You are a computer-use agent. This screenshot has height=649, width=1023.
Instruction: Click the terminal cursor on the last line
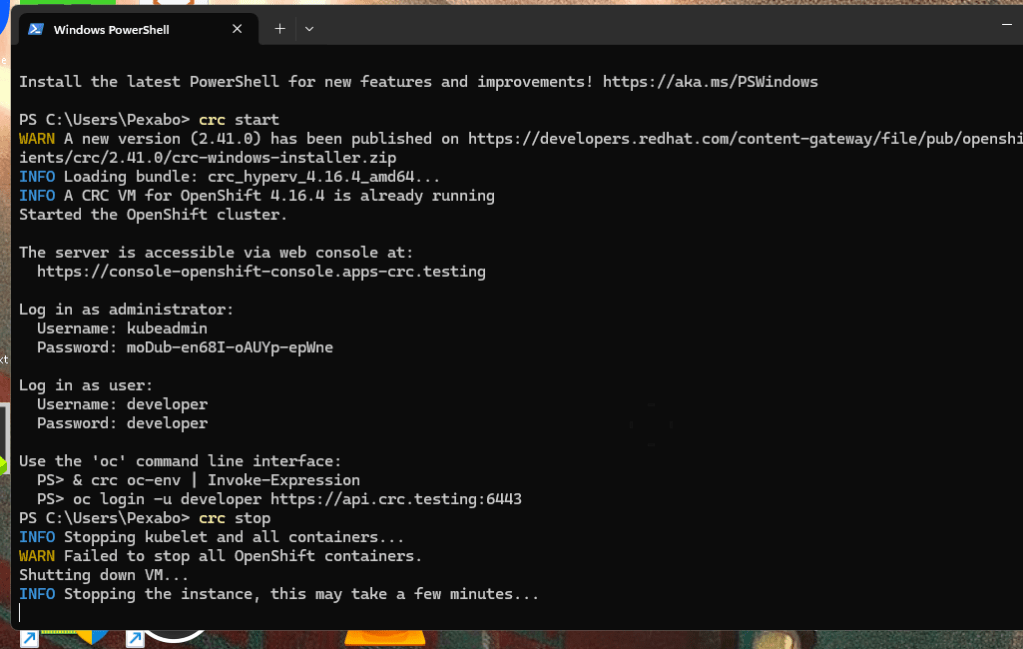click(20, 612)
